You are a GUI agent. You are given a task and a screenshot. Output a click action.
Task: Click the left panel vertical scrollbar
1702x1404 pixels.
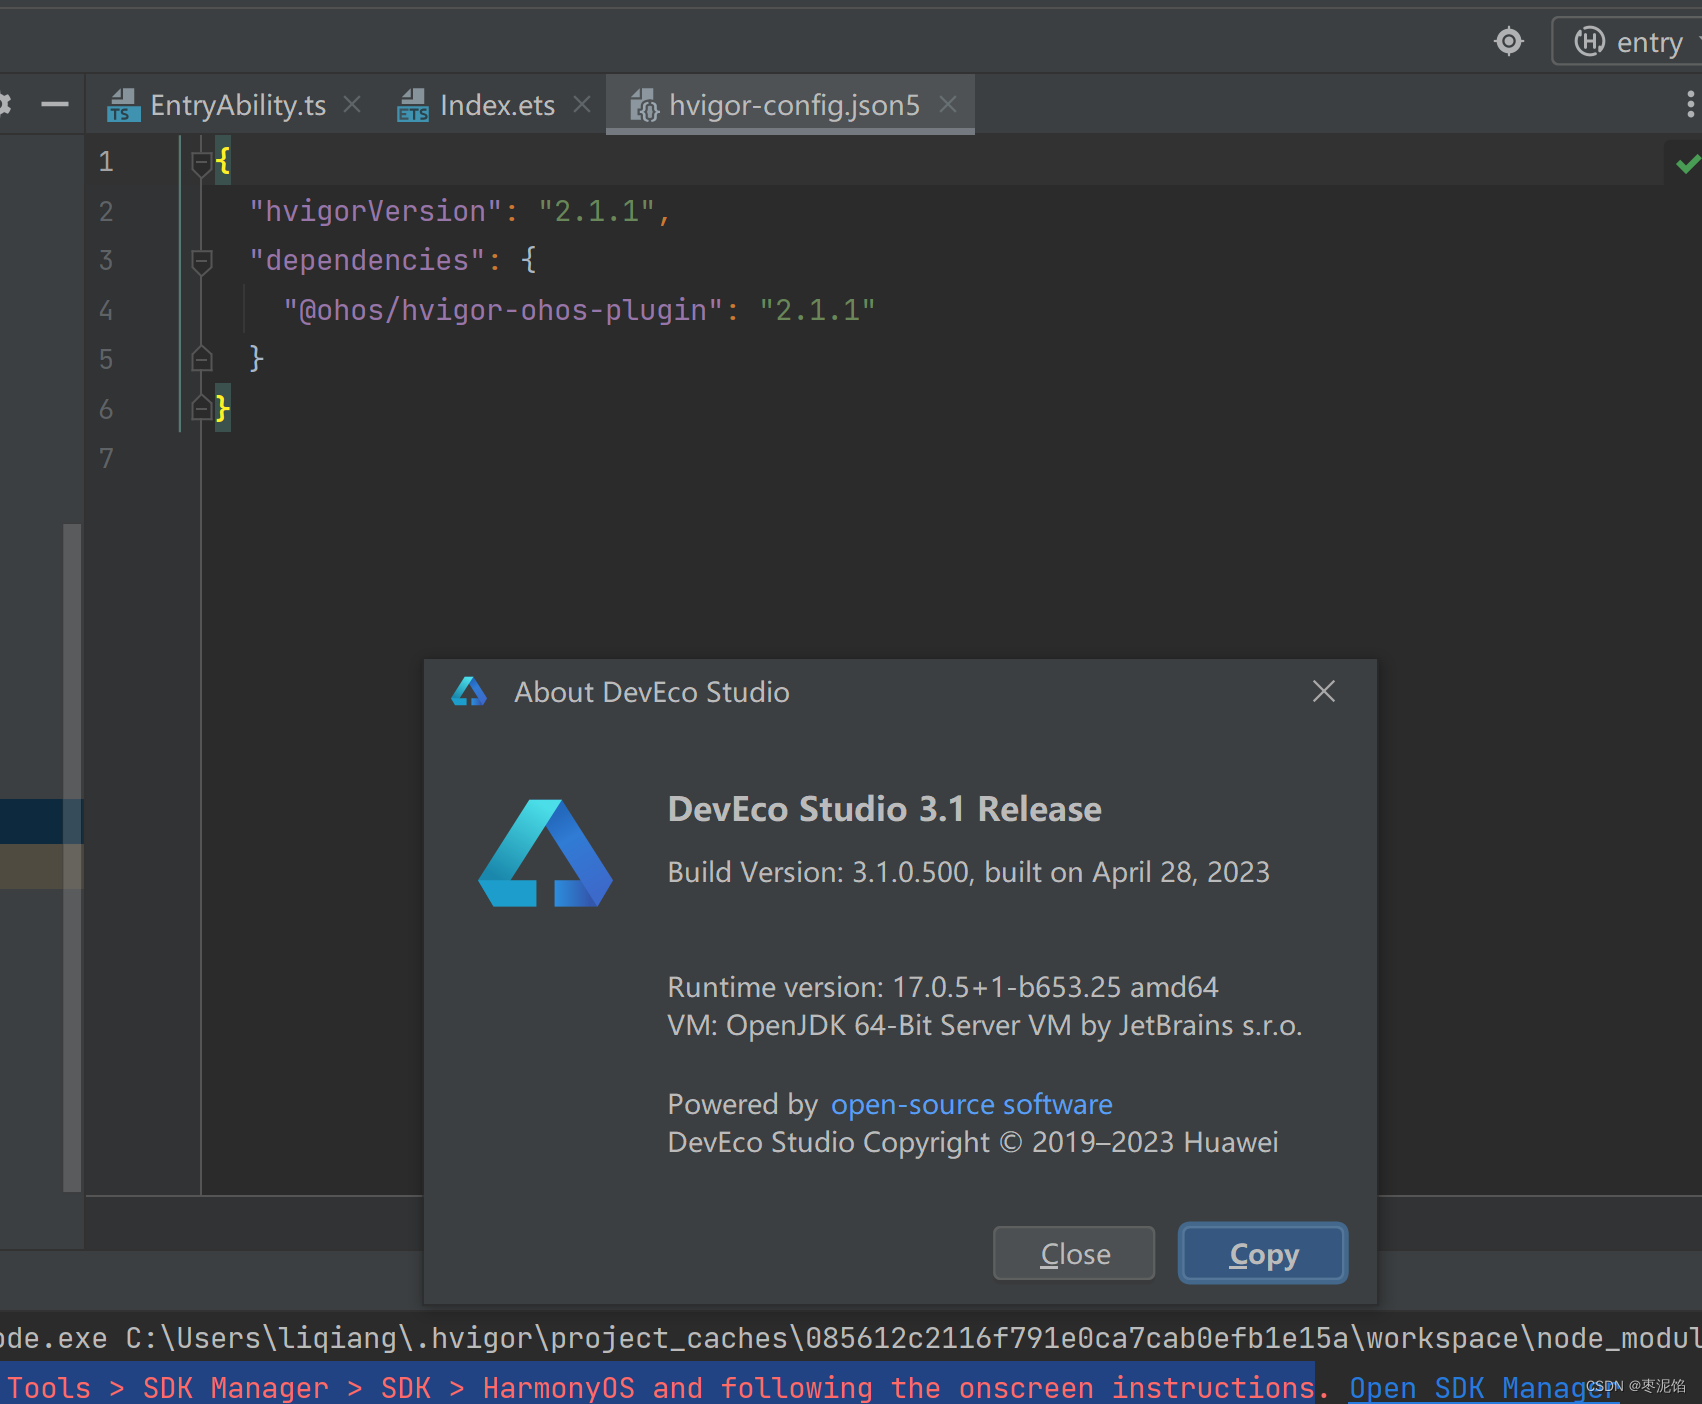tap(72, 857)
